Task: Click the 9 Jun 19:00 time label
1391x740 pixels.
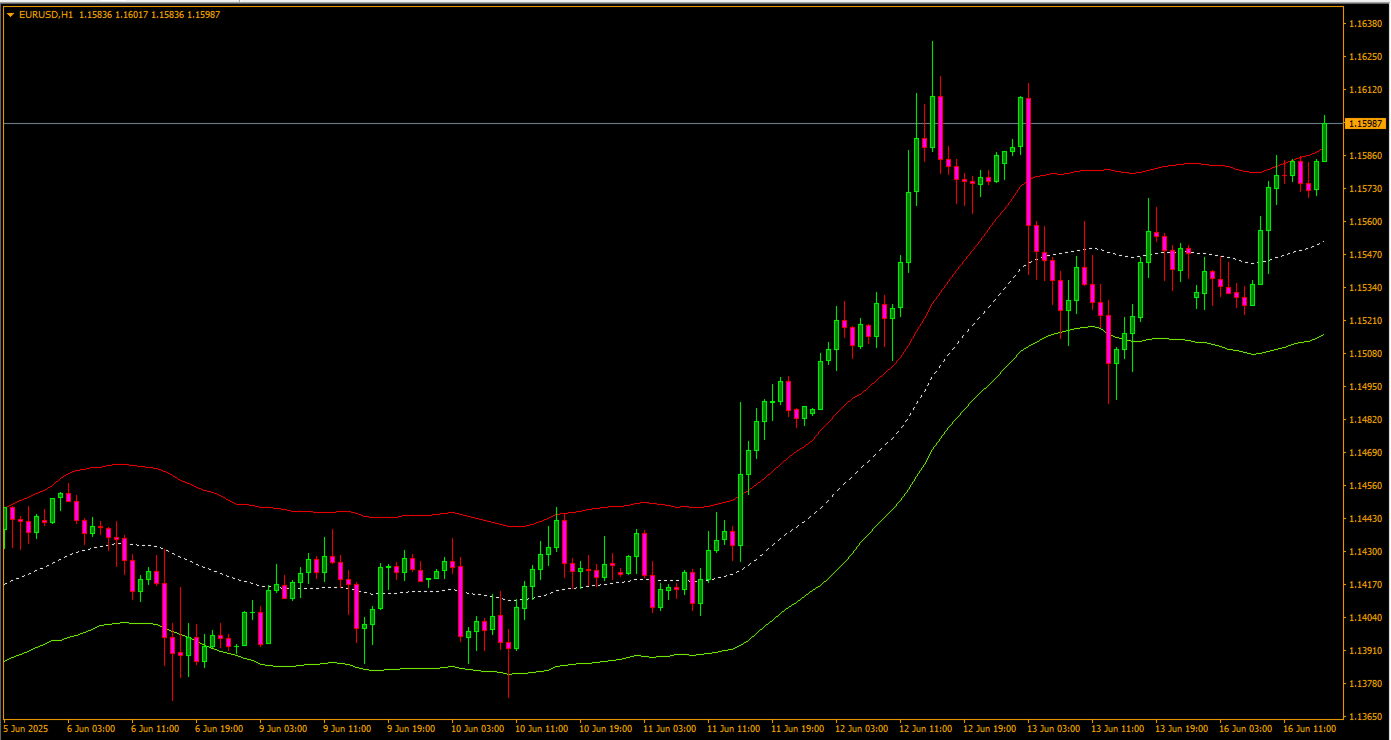Action: coord(411,729)
